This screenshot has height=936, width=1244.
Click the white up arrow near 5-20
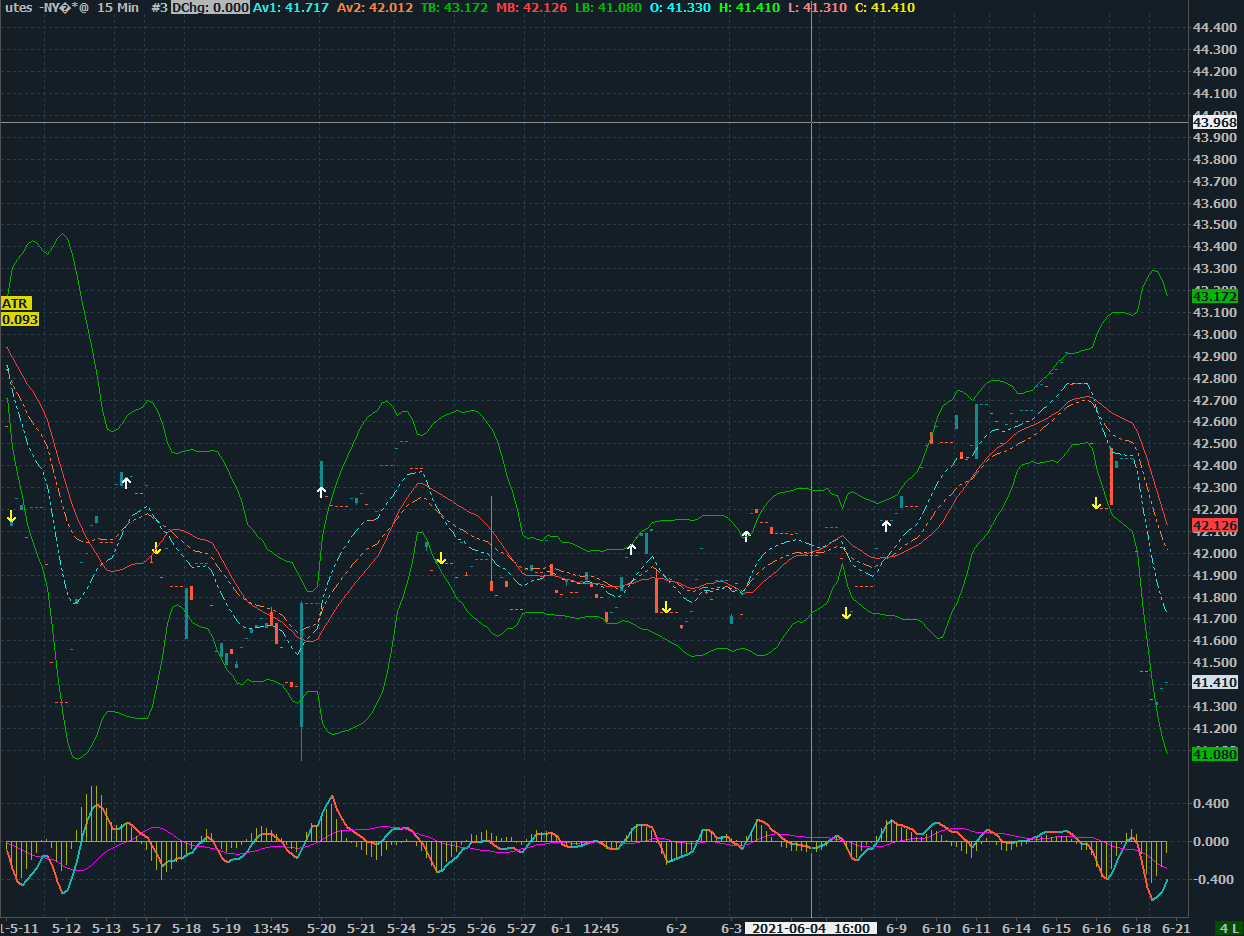(321, 491)
